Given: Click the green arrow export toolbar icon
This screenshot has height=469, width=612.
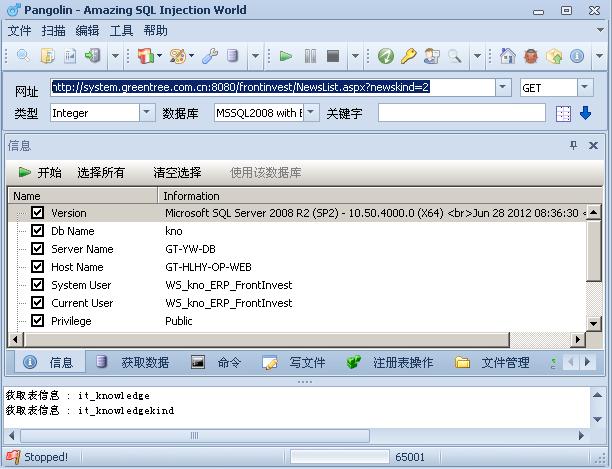Looking at the screenshot, I should click(x=93, y=56).
